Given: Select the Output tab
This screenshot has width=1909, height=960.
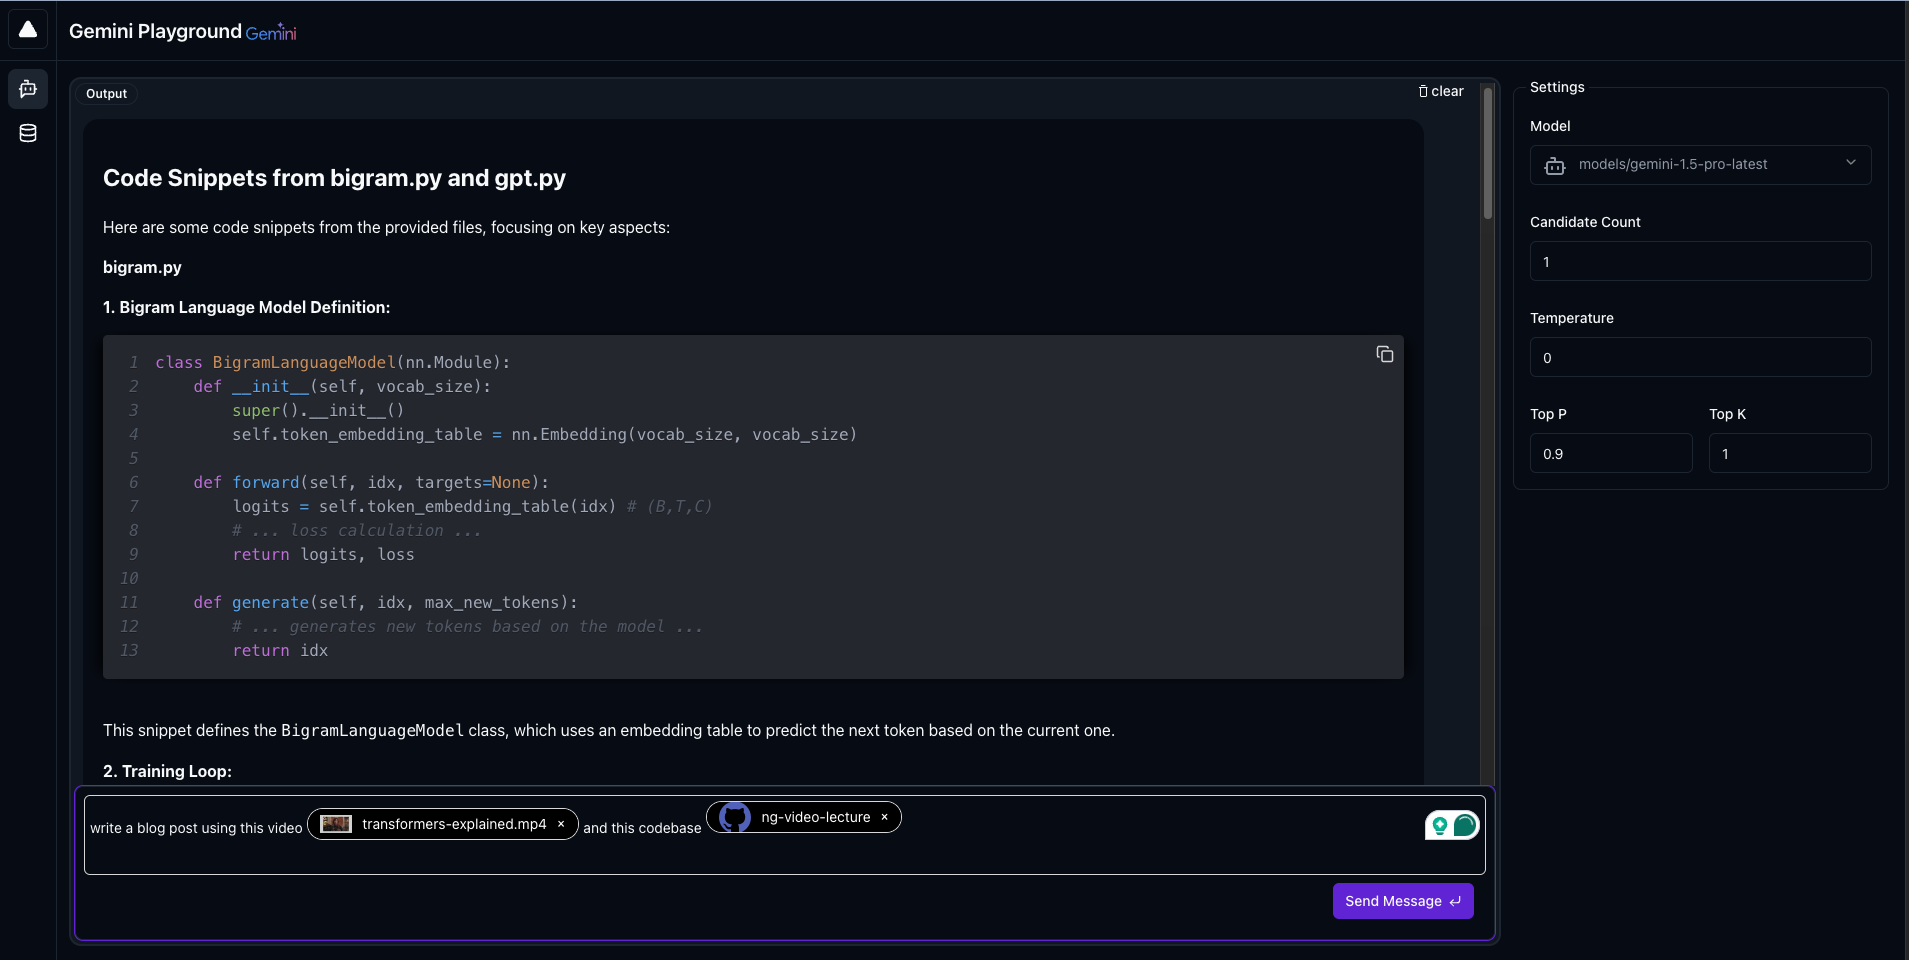Looking at the screenshot, I should point(105,92).
